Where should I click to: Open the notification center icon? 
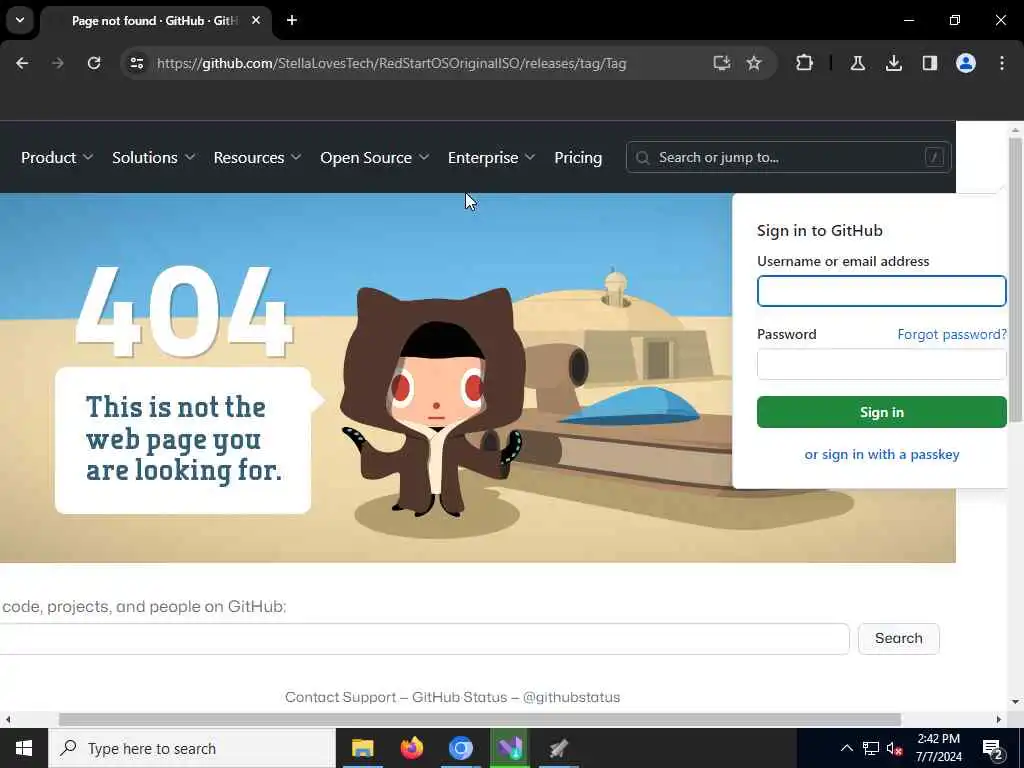993,749
